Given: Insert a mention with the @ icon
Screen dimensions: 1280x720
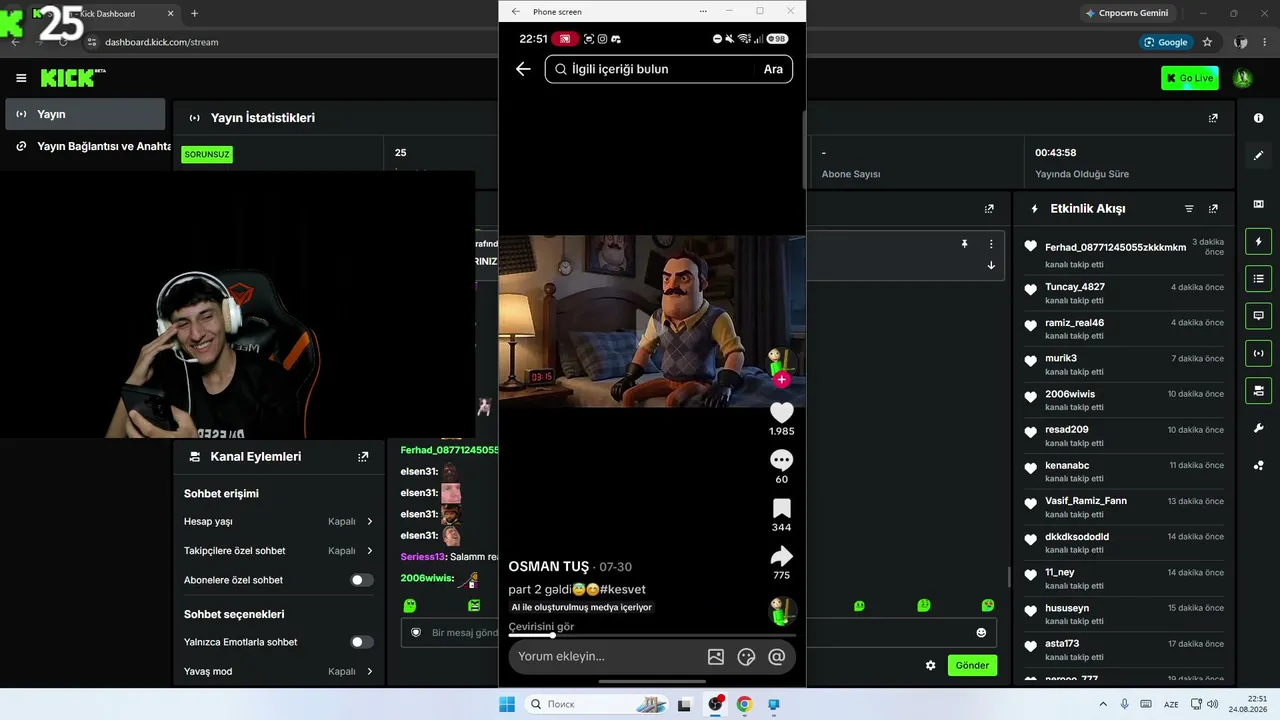Looking at the screenshot, I should pyautogui.click(x=776, y=657).
